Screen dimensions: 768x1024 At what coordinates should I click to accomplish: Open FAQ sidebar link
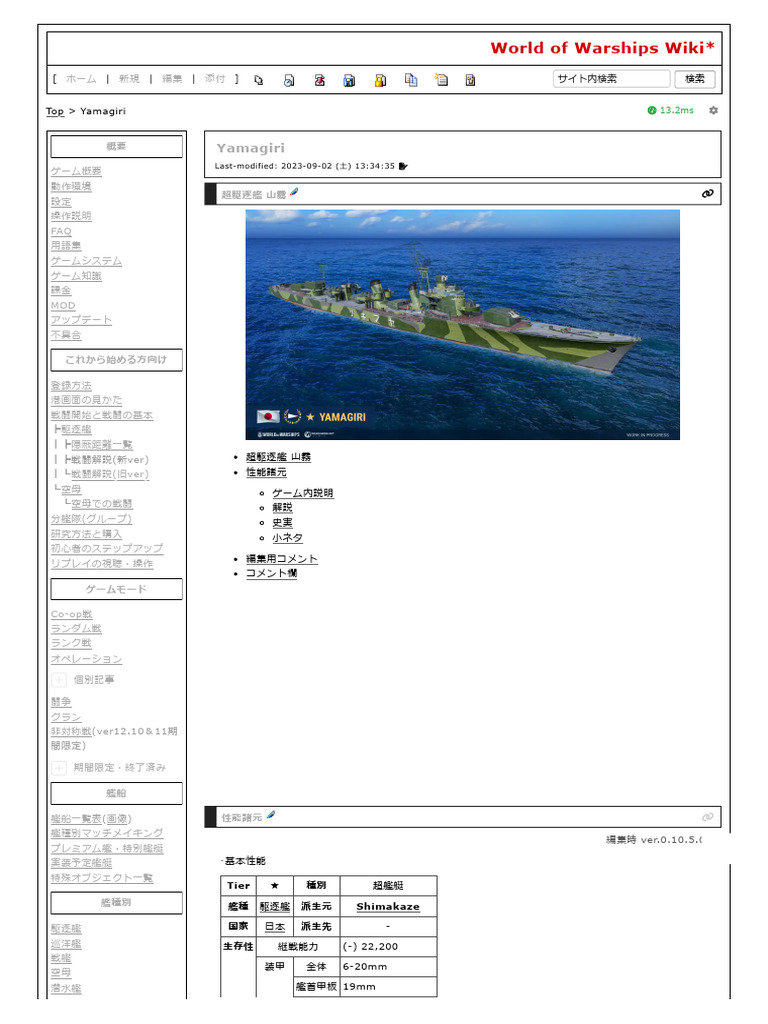(61, 231)
